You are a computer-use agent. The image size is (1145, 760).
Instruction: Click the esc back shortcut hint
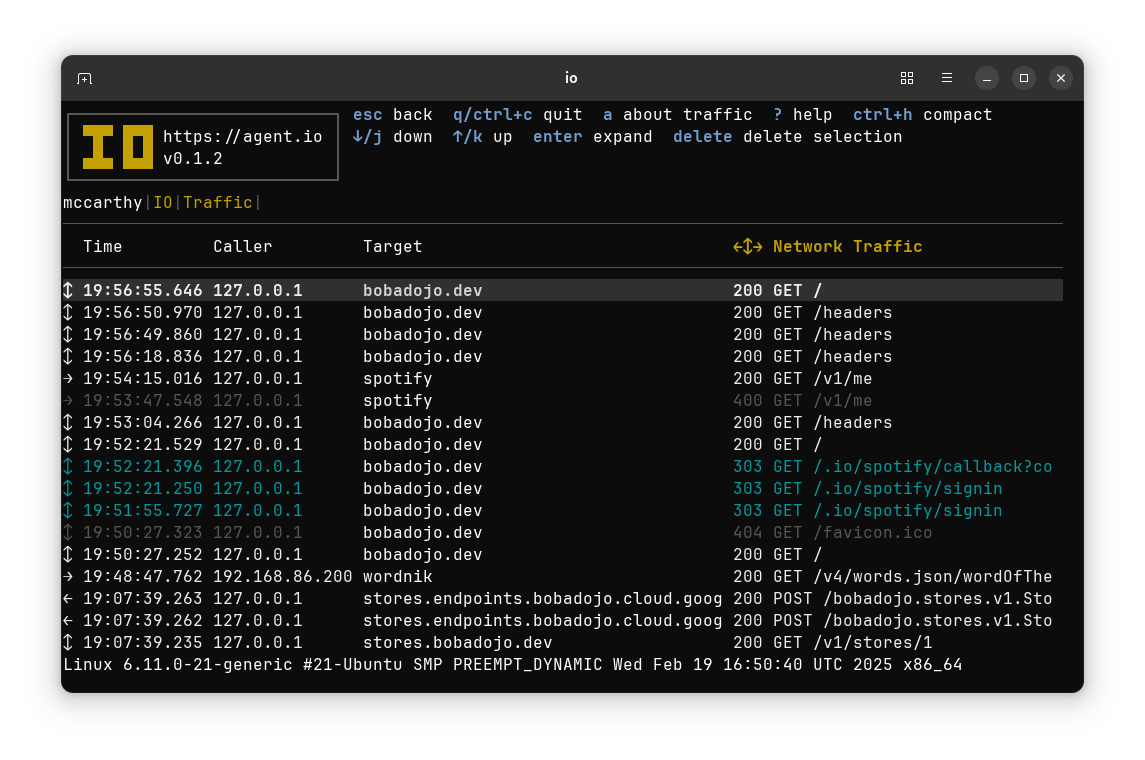393,115
